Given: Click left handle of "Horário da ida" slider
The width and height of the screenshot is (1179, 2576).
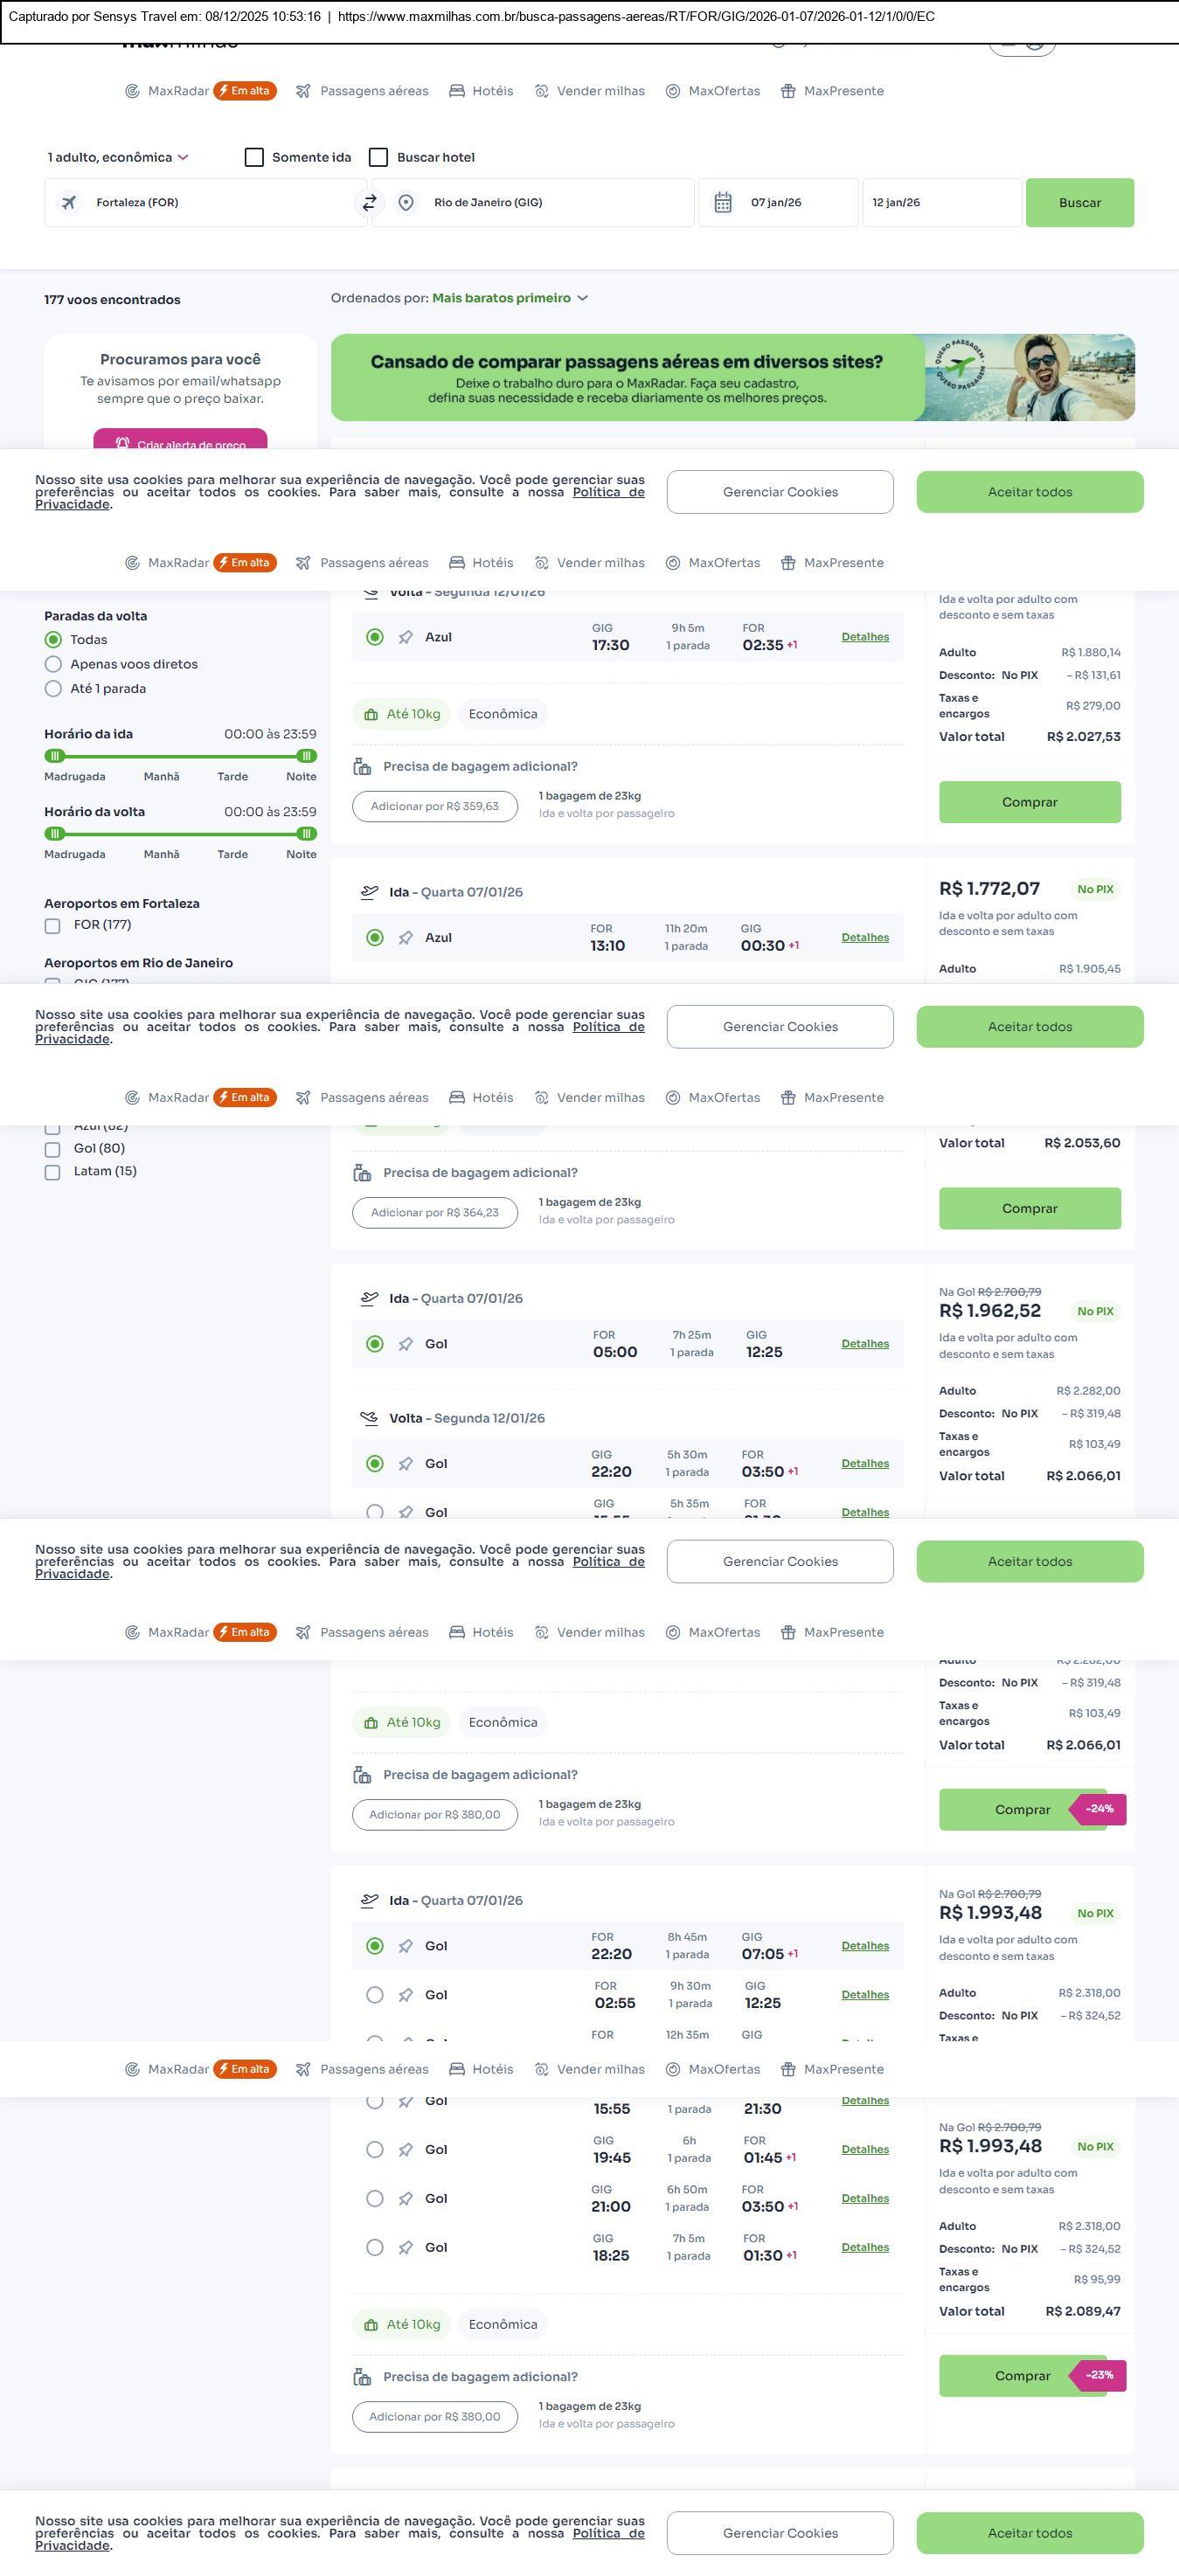Looking at the screenshot, I should coord(55,756).
